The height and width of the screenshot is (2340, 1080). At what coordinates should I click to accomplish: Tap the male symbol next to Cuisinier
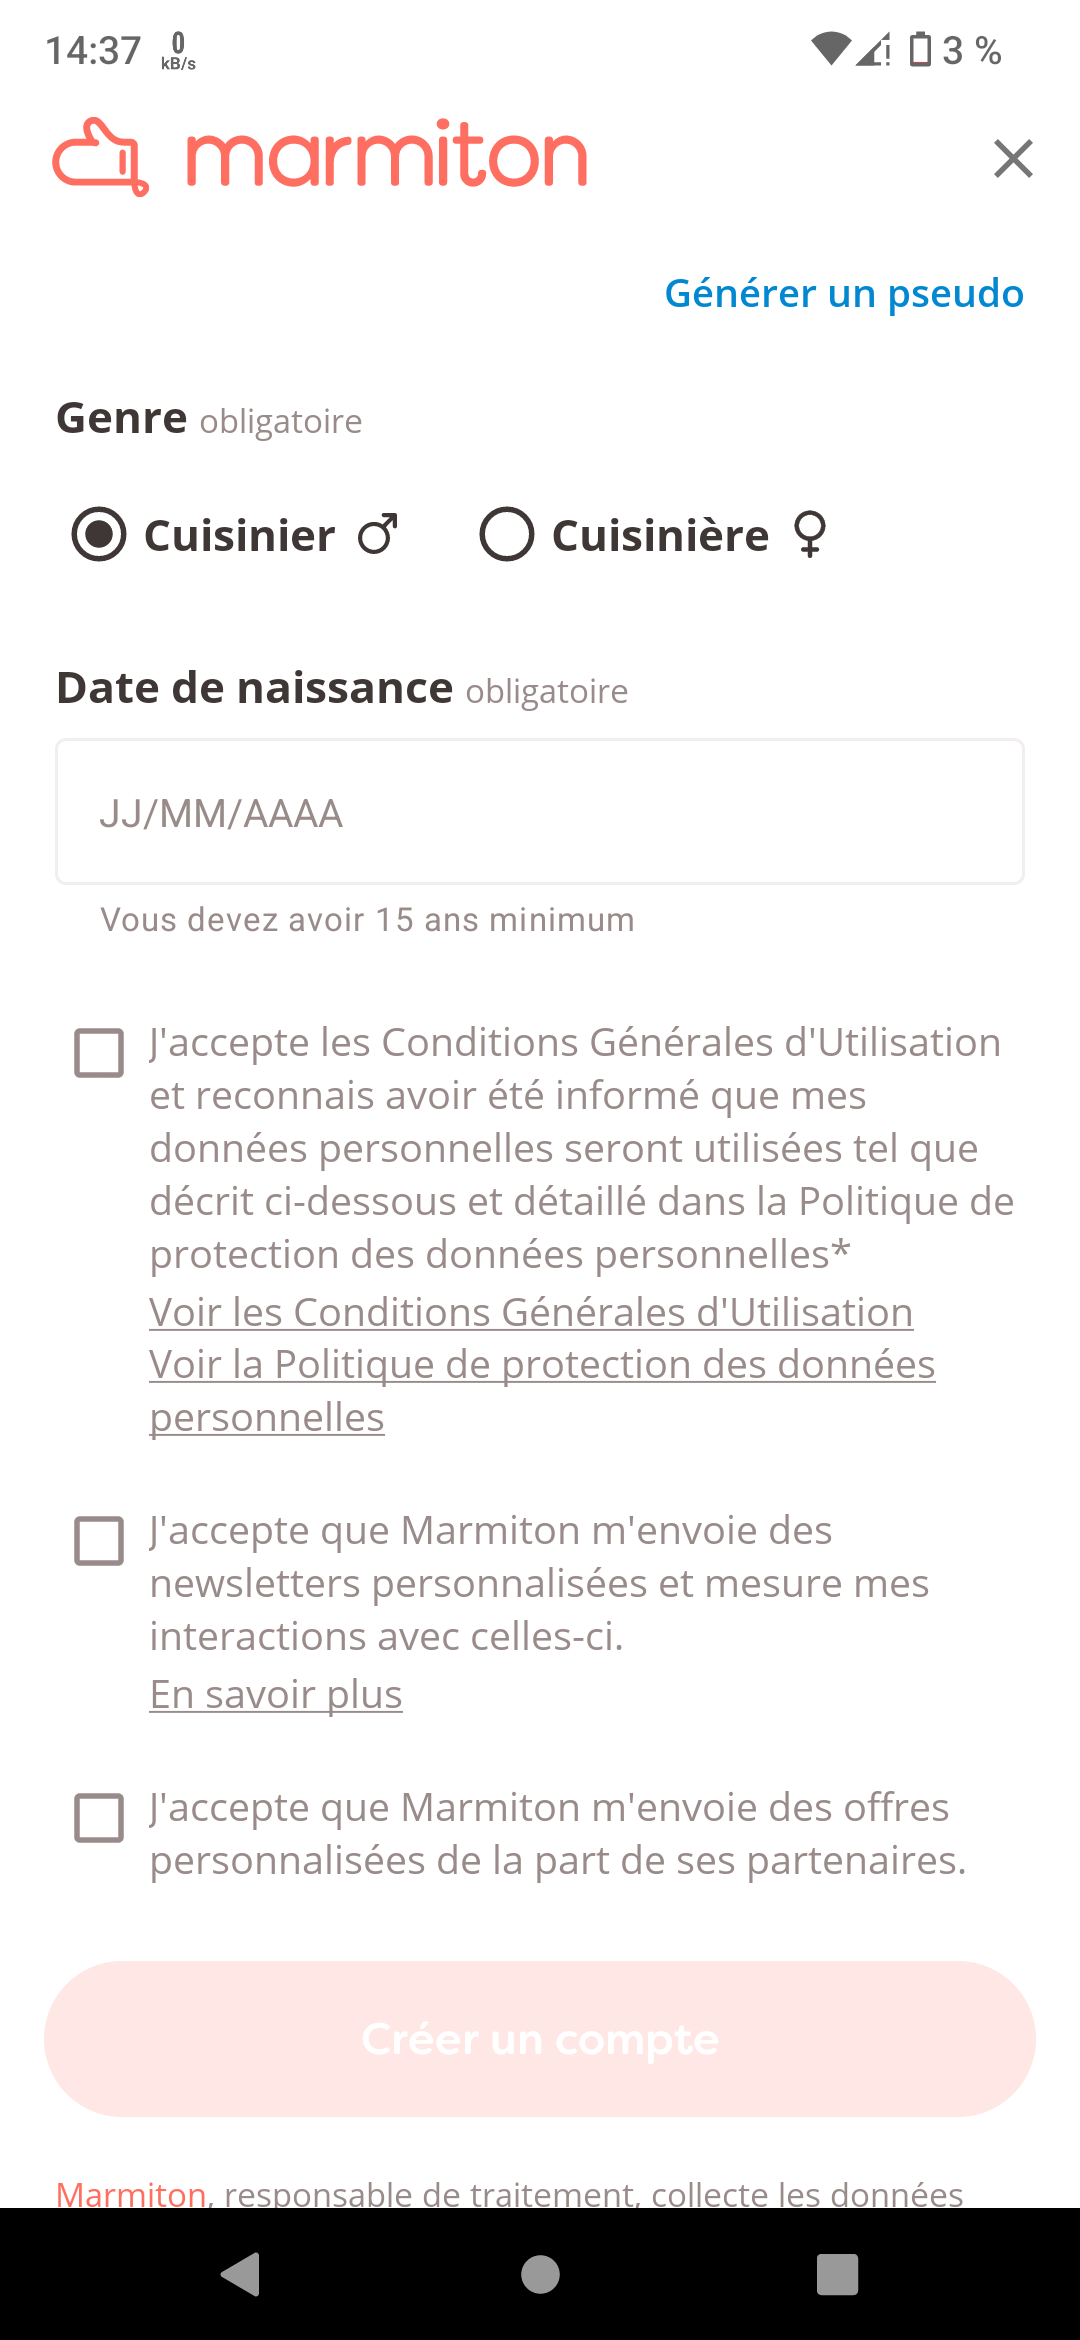tap(379, 534)
